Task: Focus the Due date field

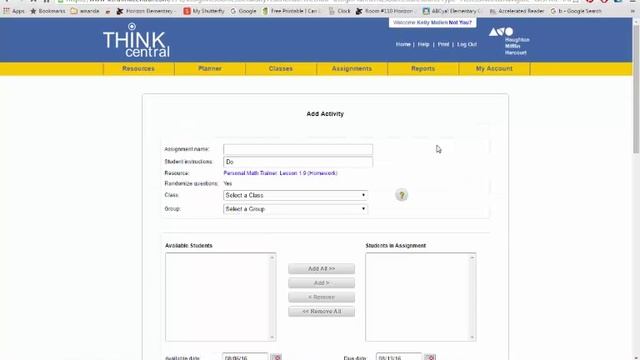Action: [x=399, y=357]
